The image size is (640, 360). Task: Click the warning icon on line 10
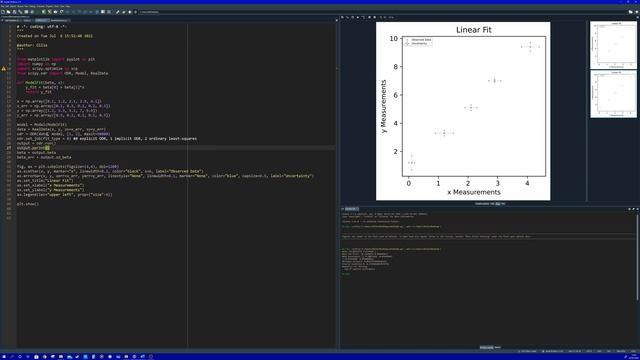4,69
